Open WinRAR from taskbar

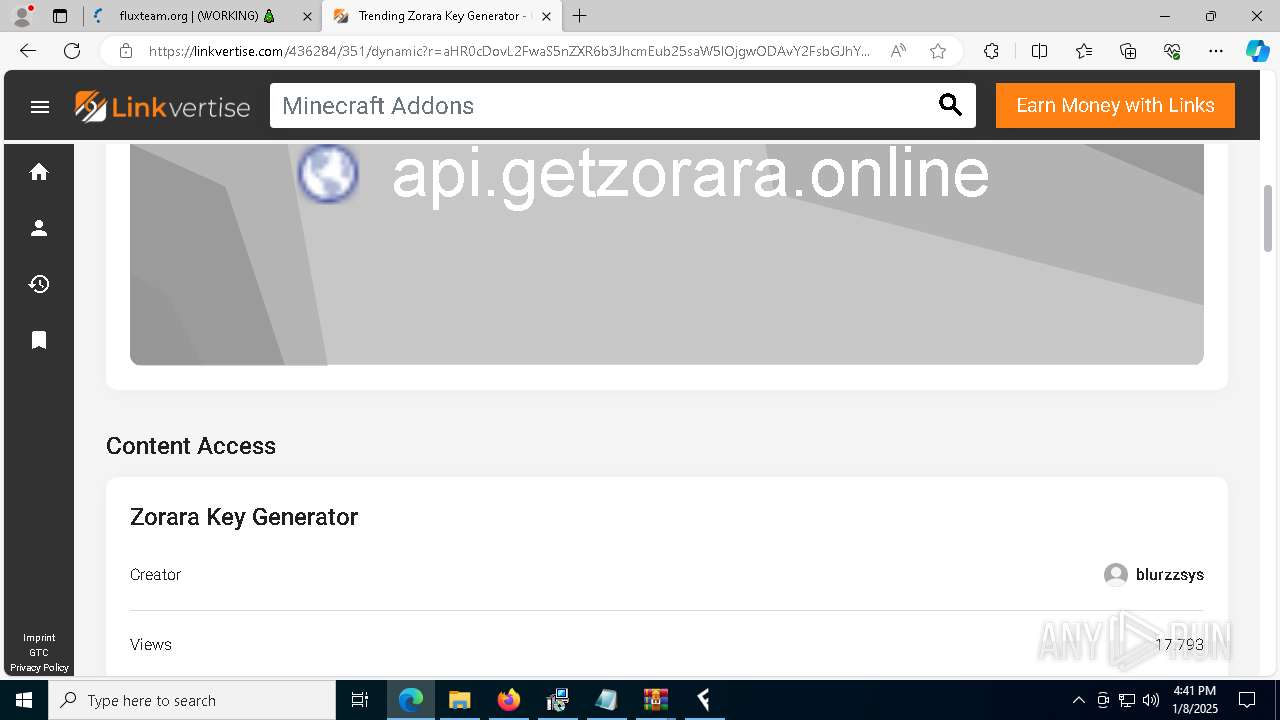click(x=656, y=700)
